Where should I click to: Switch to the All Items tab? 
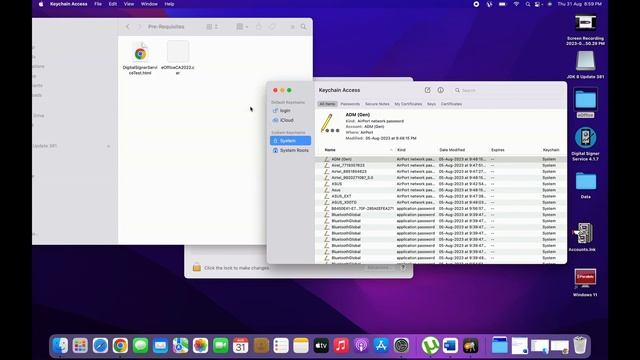click(x=327, y=104)
